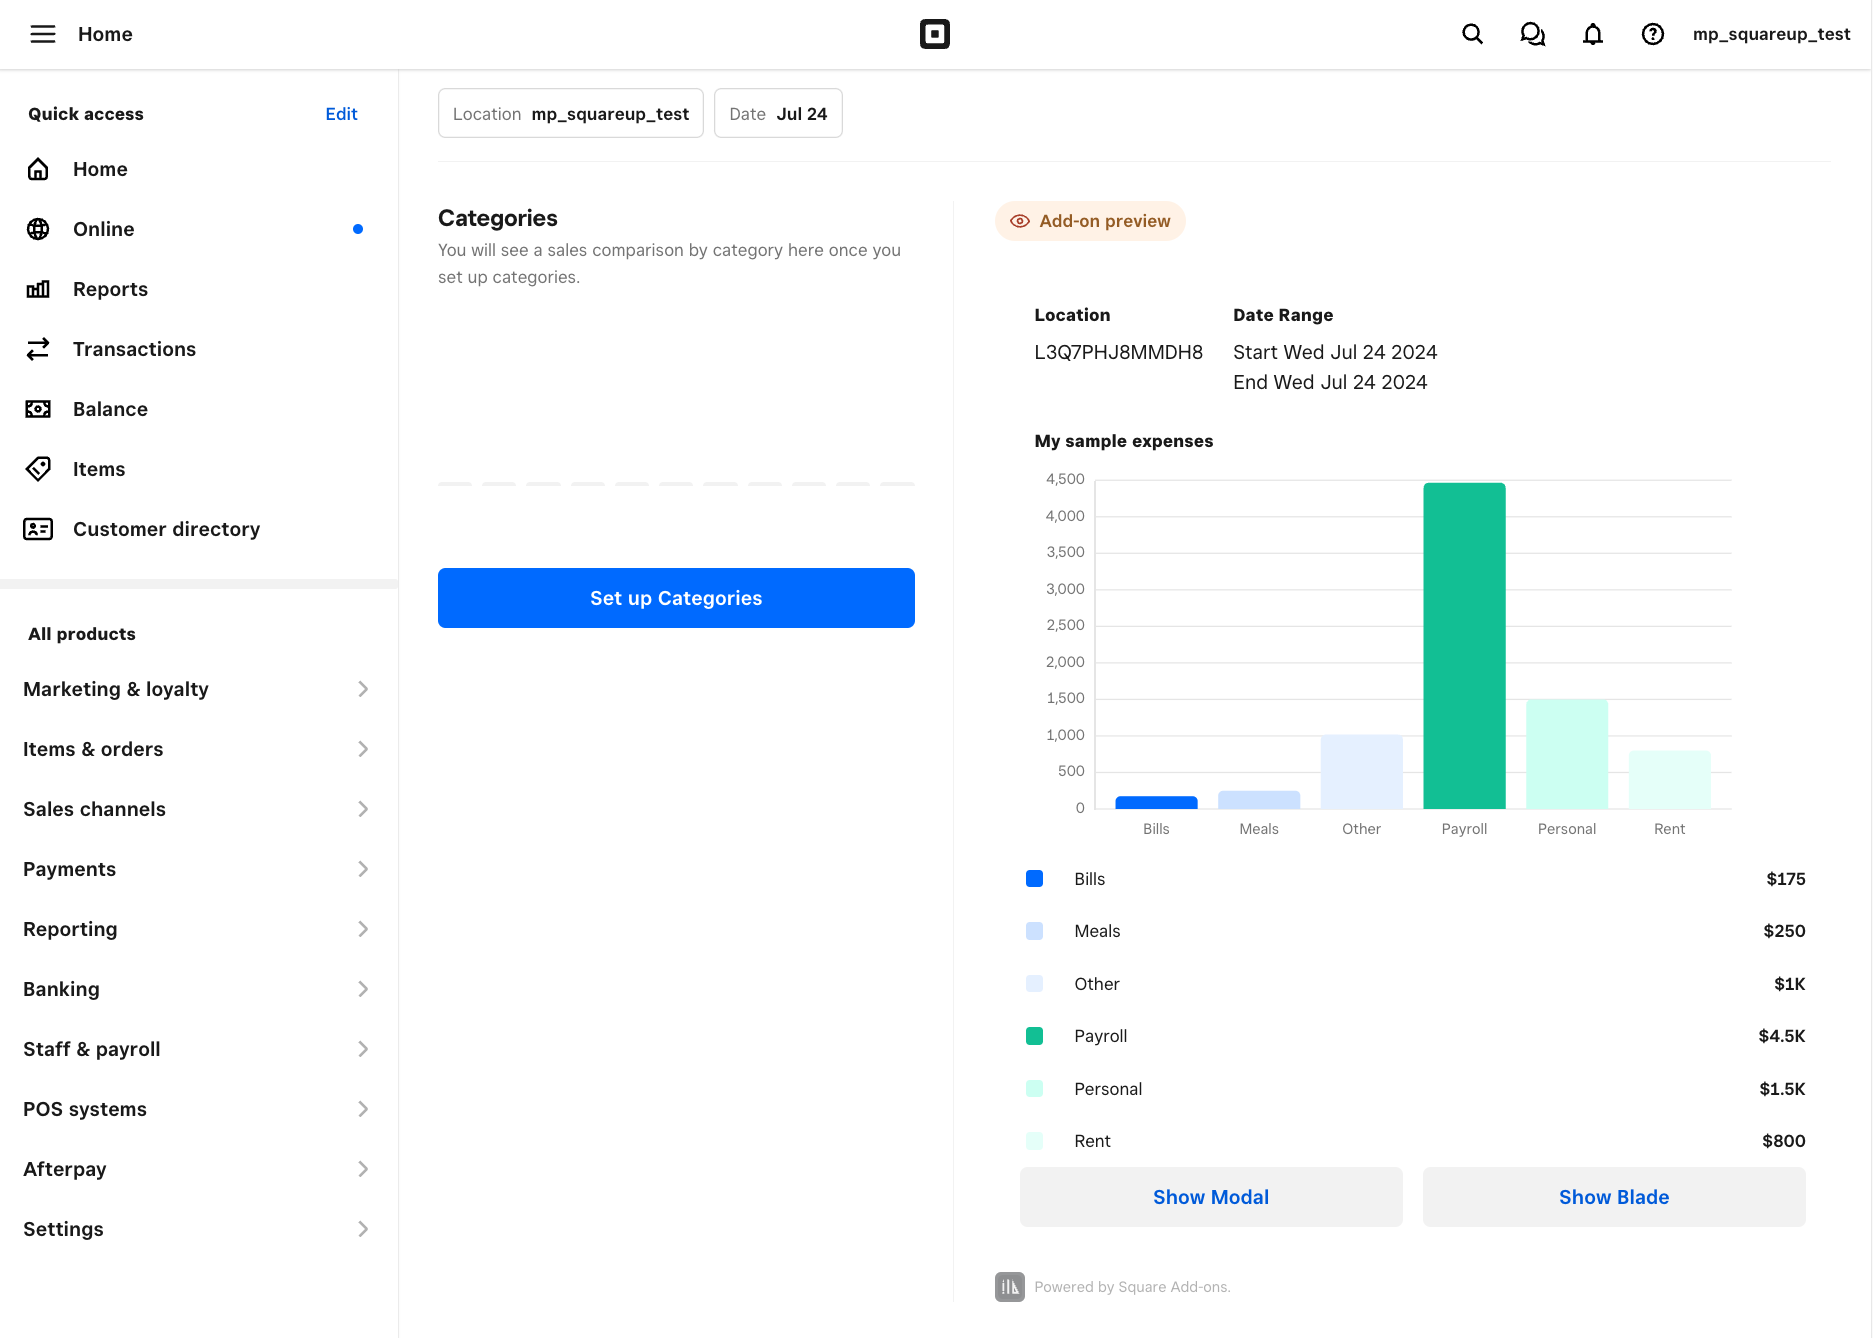Open Reports menu item
The height and width of the screenshot is (1338, 1873).
[110, 289]
